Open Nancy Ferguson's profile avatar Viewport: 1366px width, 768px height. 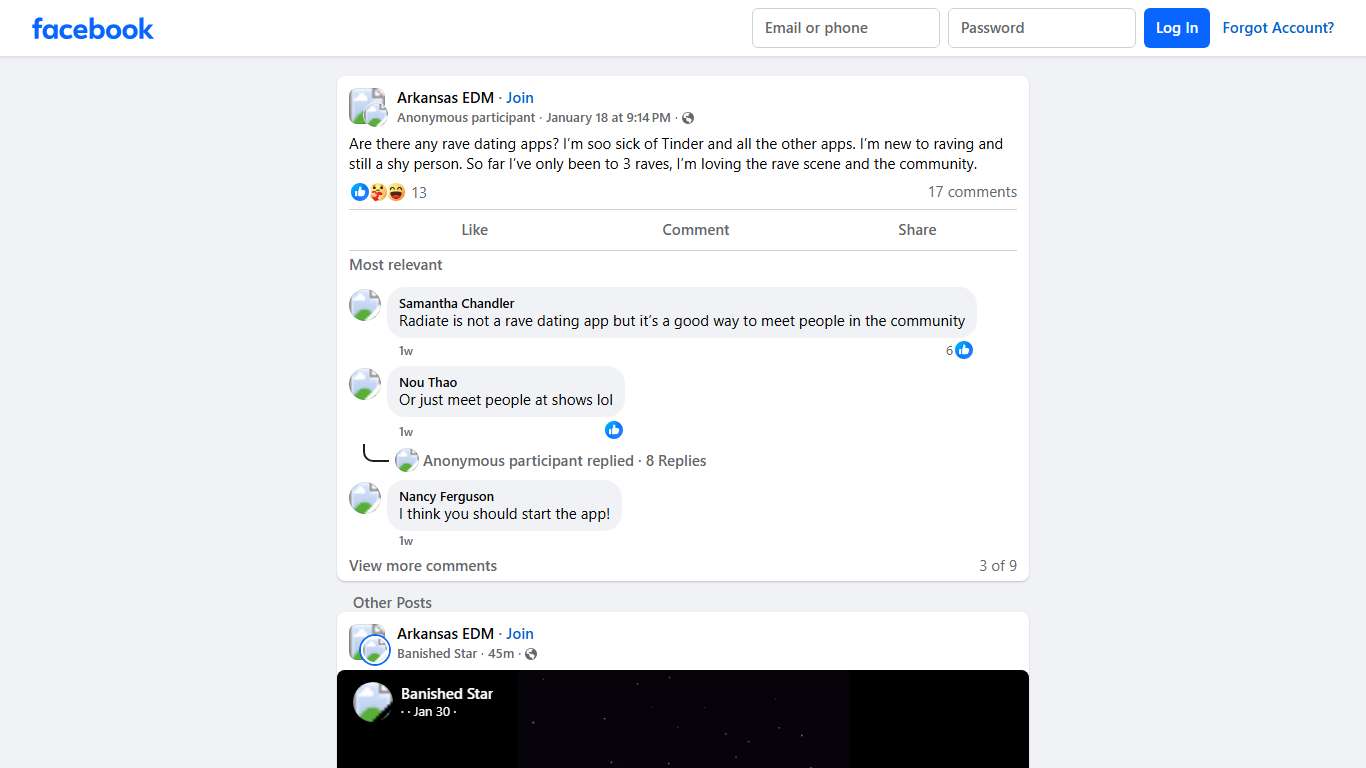(x=365, y=498)
